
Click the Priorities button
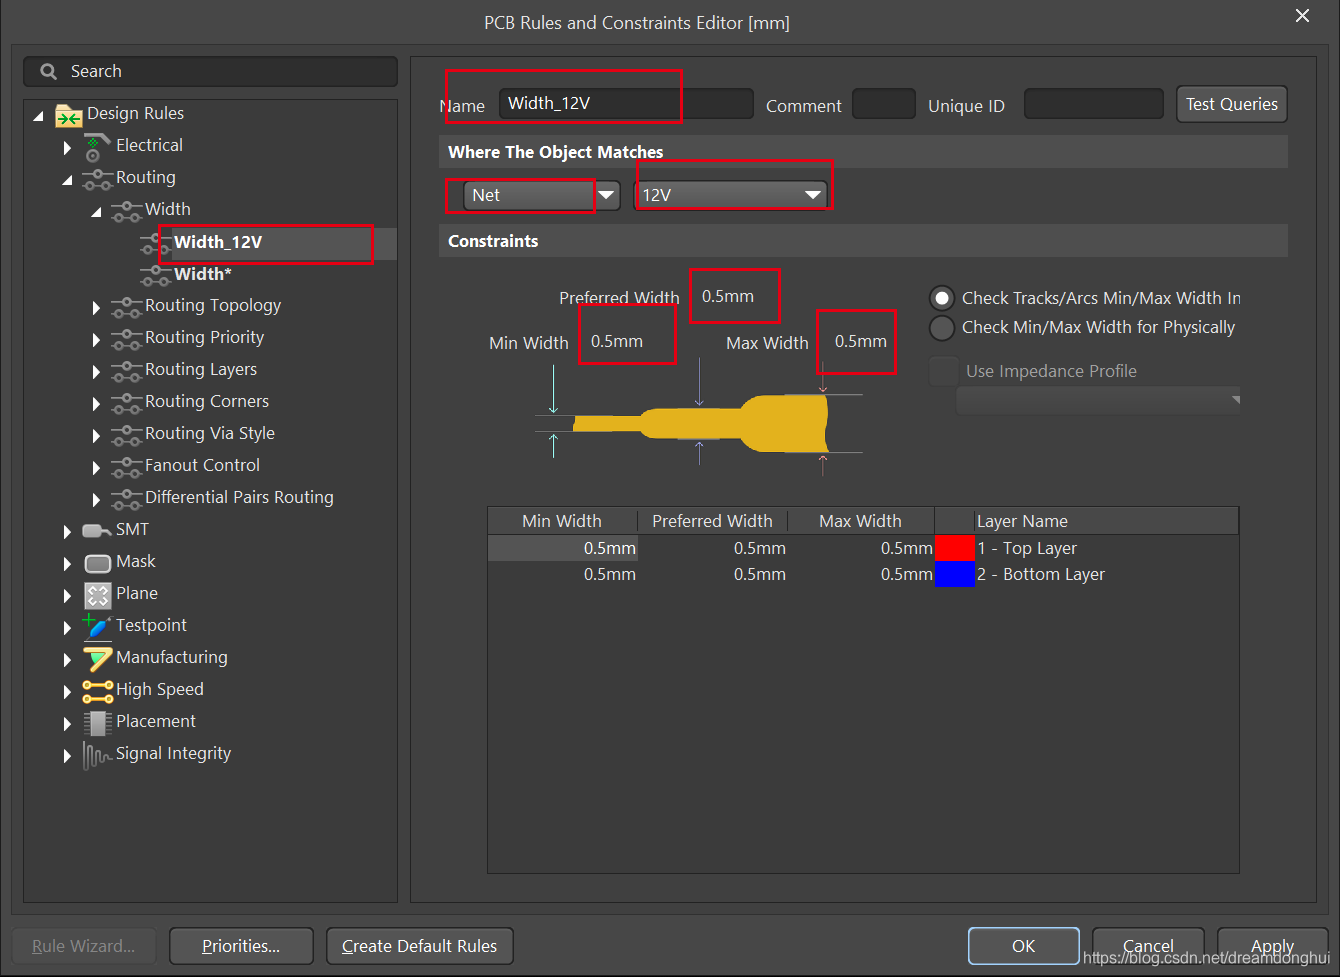click(x=241, y=946)
